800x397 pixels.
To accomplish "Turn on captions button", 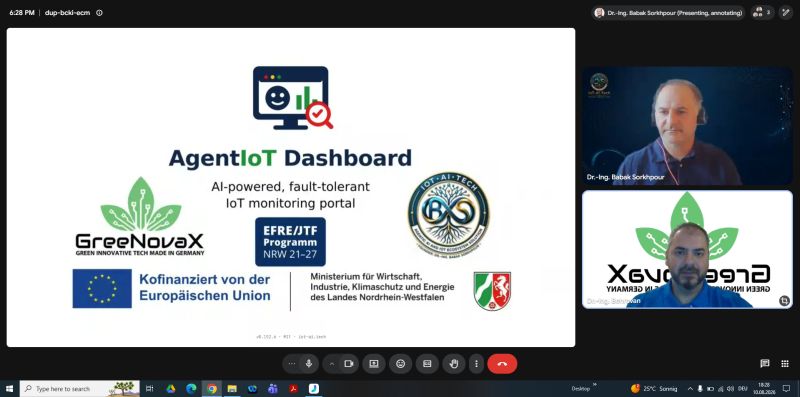I will coord(427,364).
